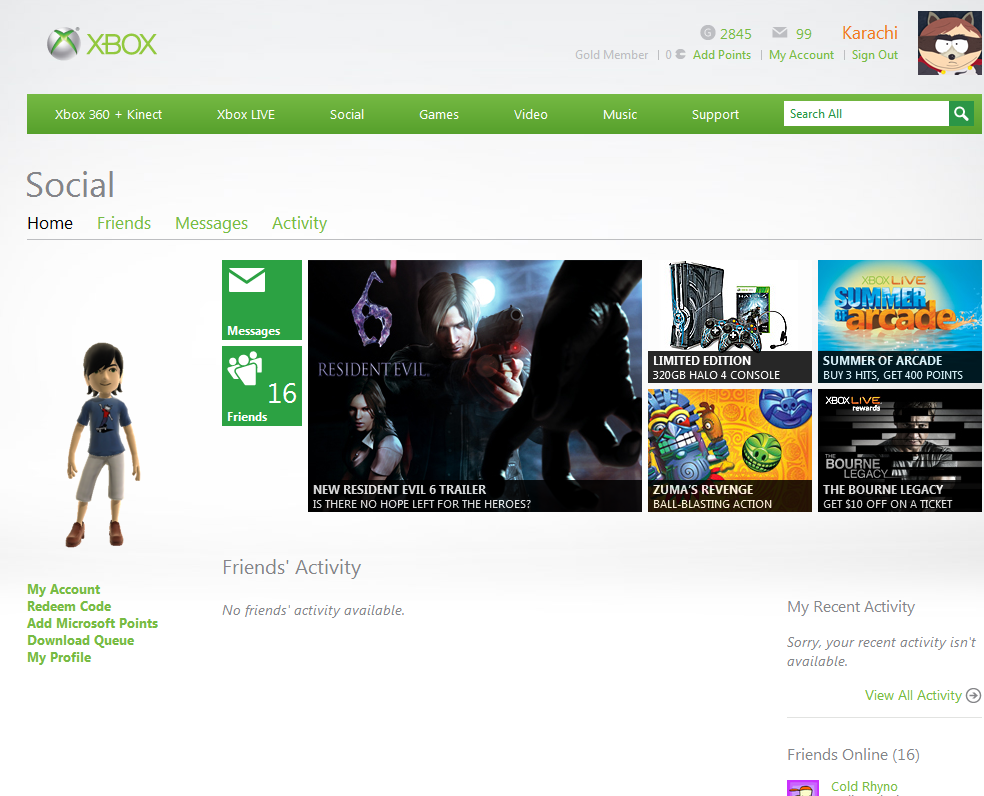Click the Xbox logo
Screen dimensions: 984x796
pyautogui.click(x=102, y=43)
